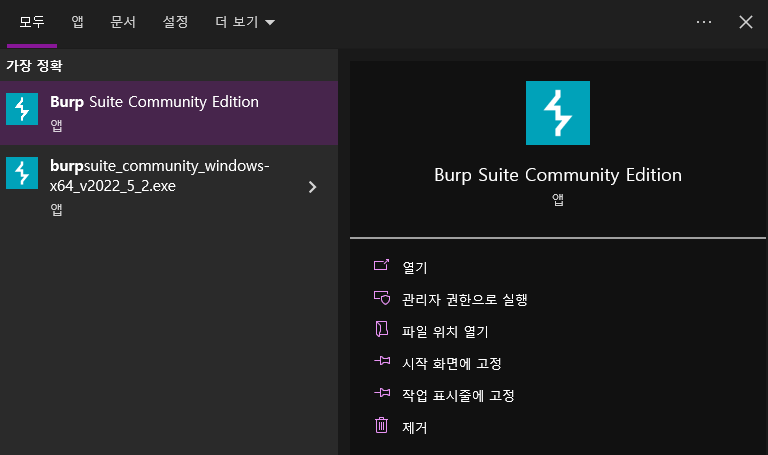The width and height of the screenshot is (768, 455).
Task: Choose 파일 위치 열기
Action: [445, 332]
